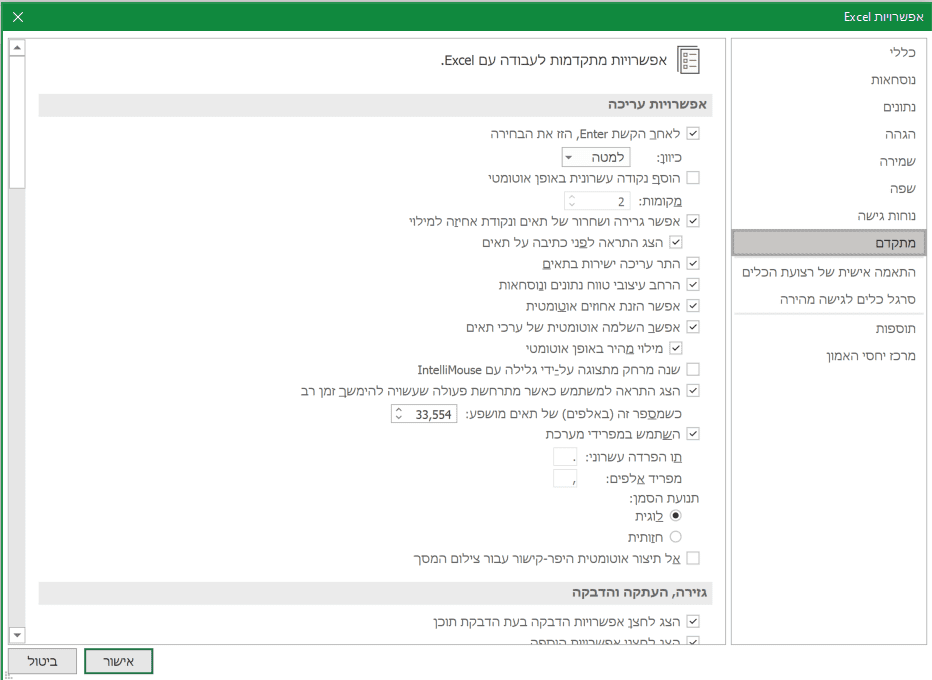The width and height of the screenshot is (932, 680).
Task: Click the vertical scrollbar thumb
Action: 17,122
